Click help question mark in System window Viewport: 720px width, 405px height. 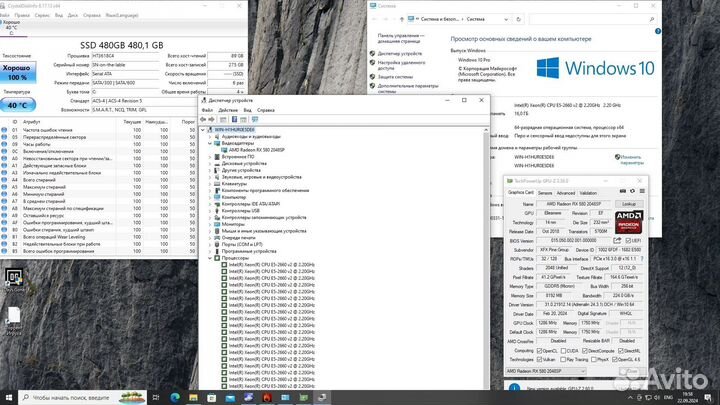pyautogui.click(x=658, y=31)
